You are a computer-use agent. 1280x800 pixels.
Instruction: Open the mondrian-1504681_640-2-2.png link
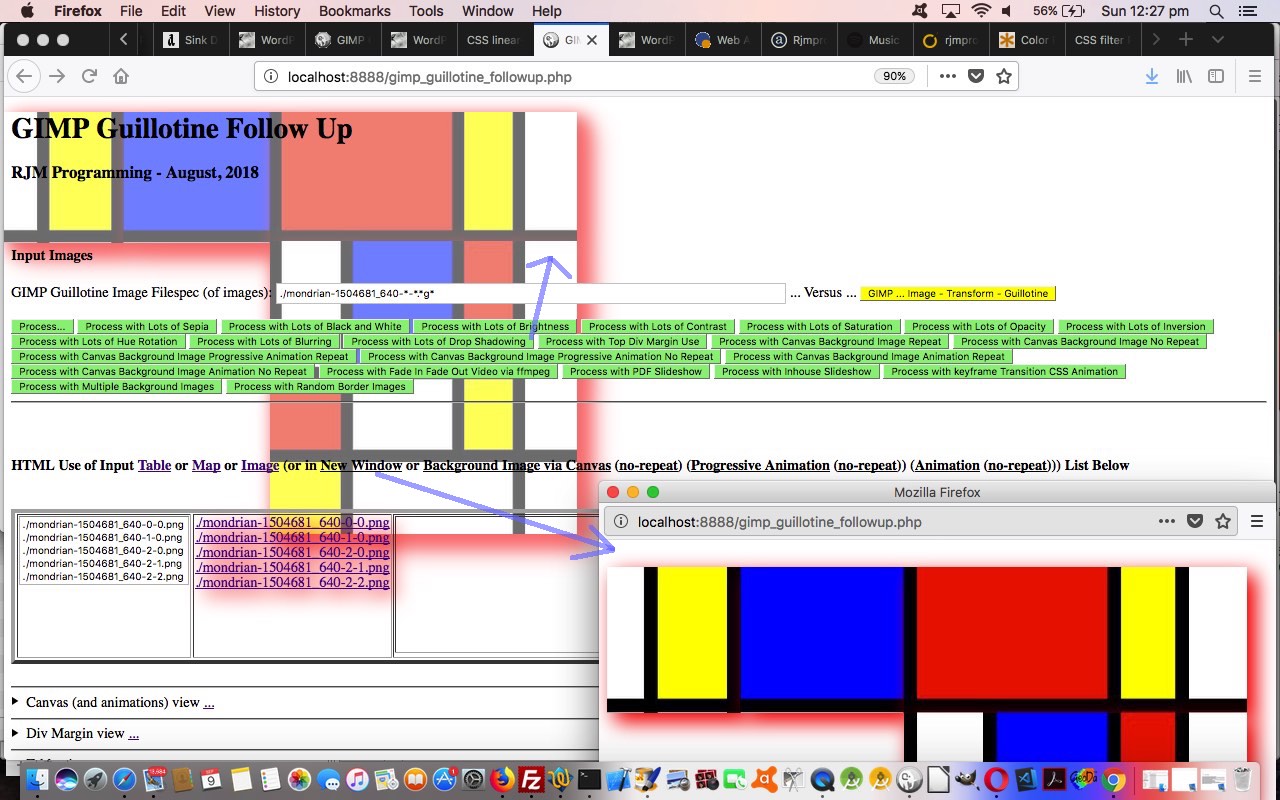click(292, 582)
